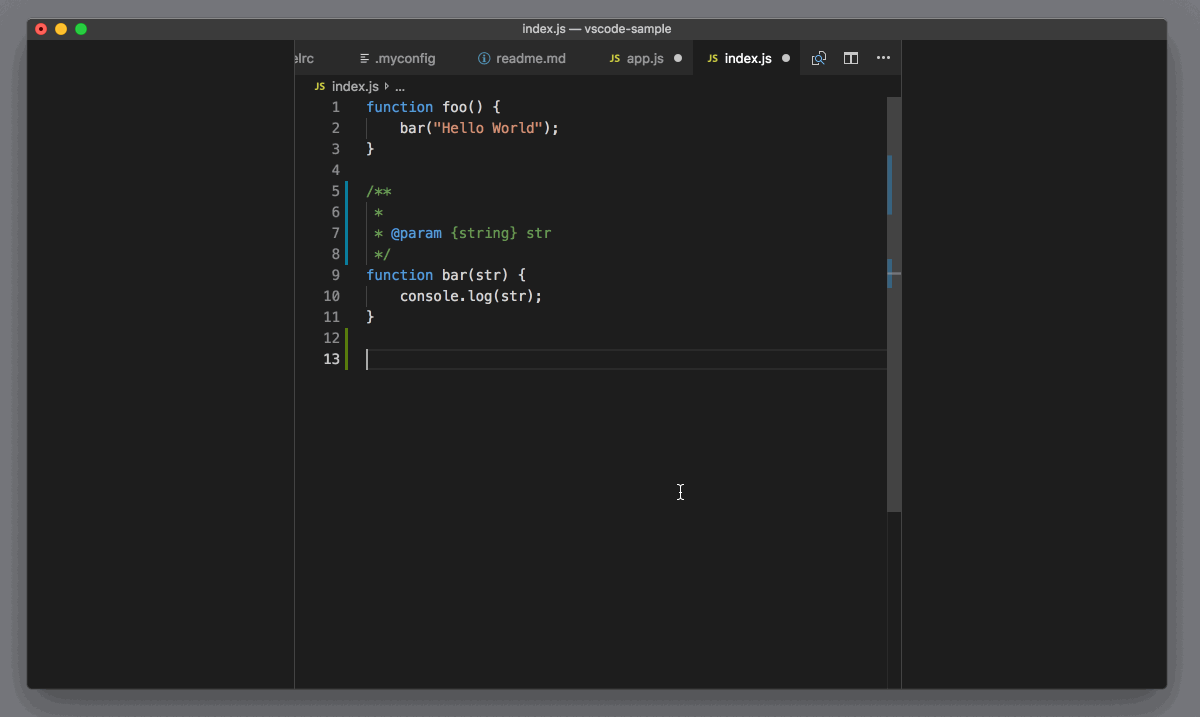This screenshot has width=1200, height=717.
Task: Click the 'function' keyword on line 1
Action: coord(400,107)
